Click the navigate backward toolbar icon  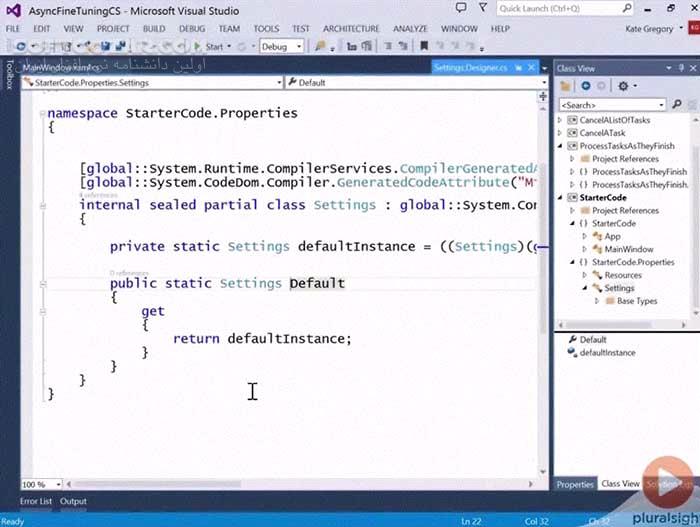[20, 46]
